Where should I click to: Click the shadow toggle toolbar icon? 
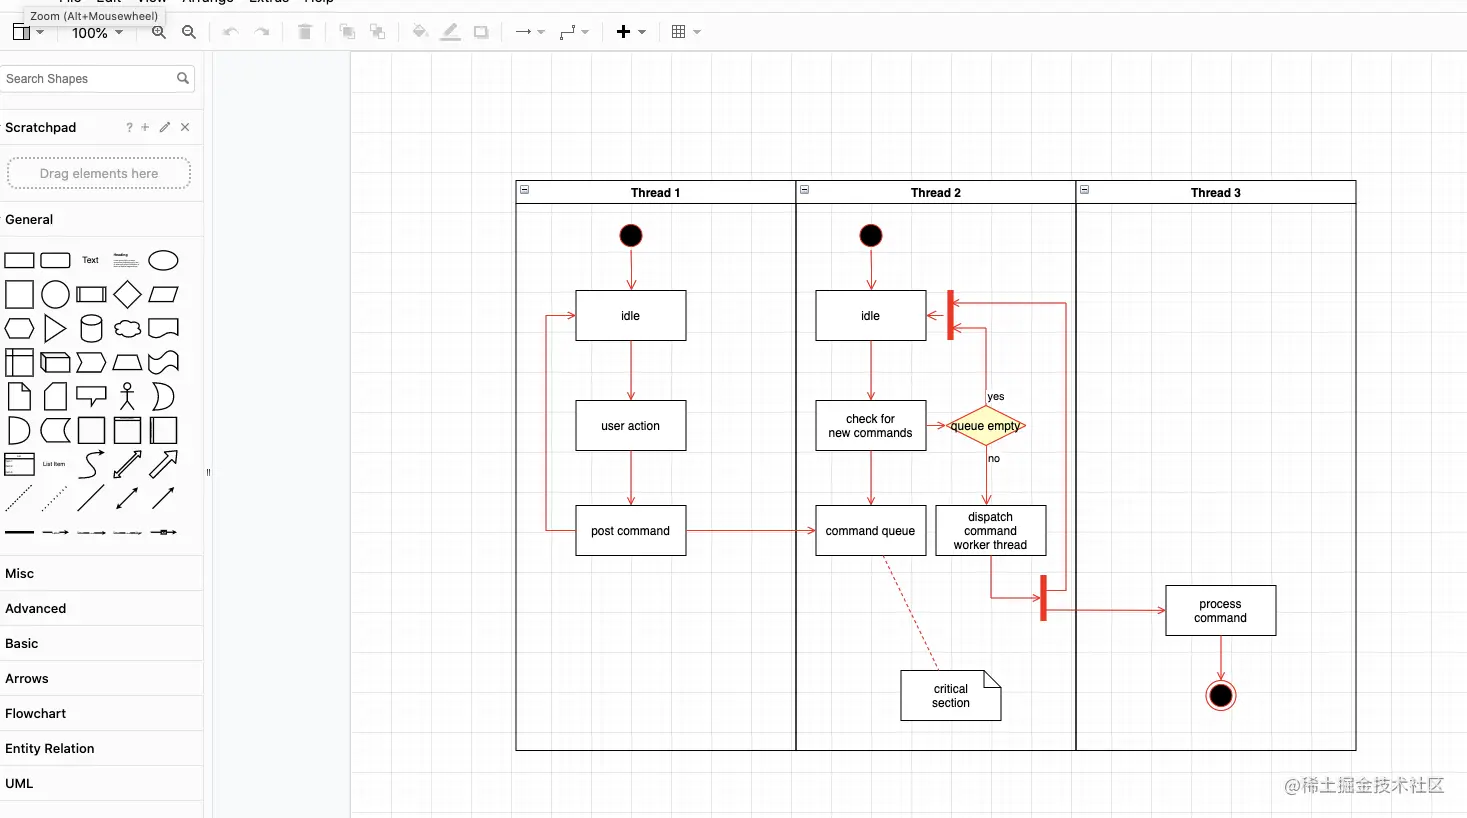point(481,32)
